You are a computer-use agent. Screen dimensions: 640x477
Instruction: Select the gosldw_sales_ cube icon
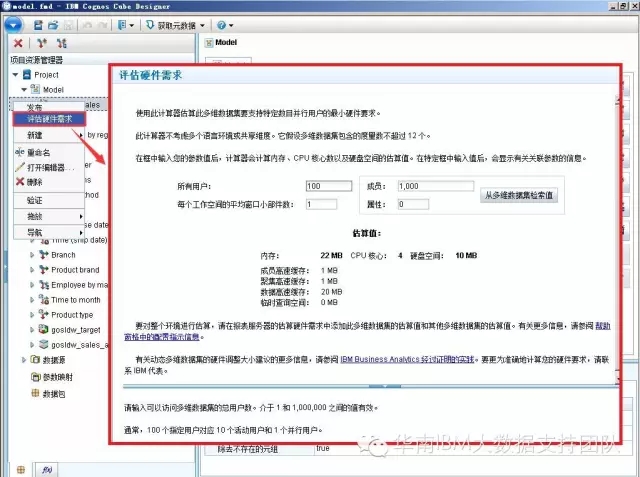[44, 344]
